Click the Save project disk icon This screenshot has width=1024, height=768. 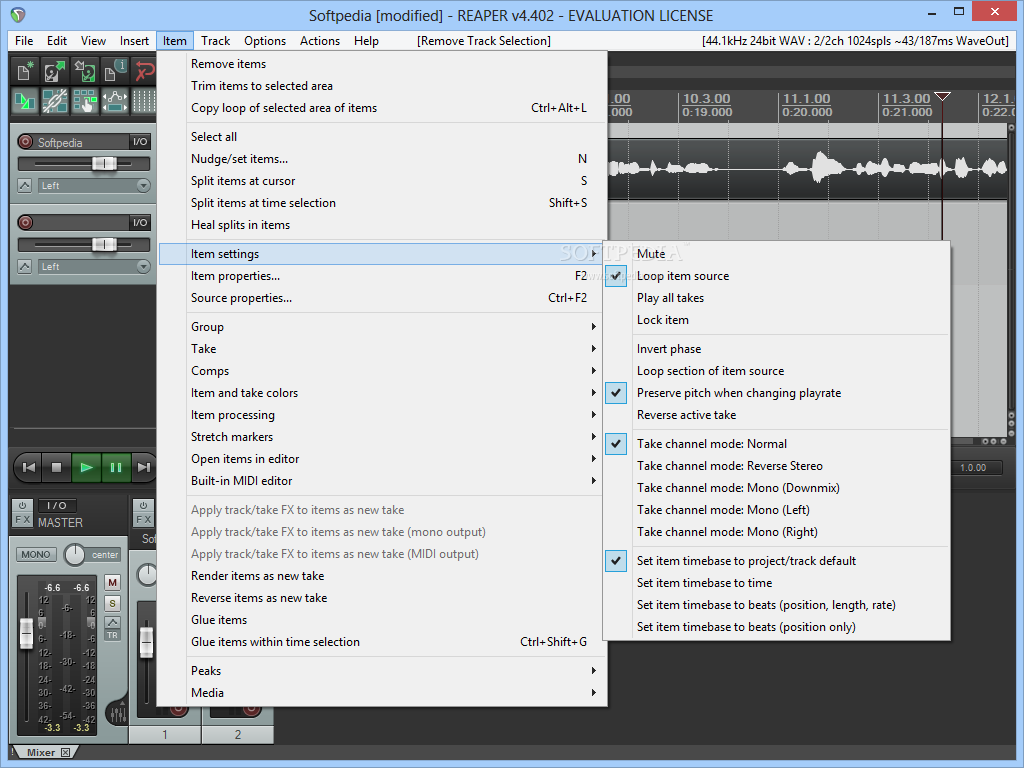coord(85,71)
